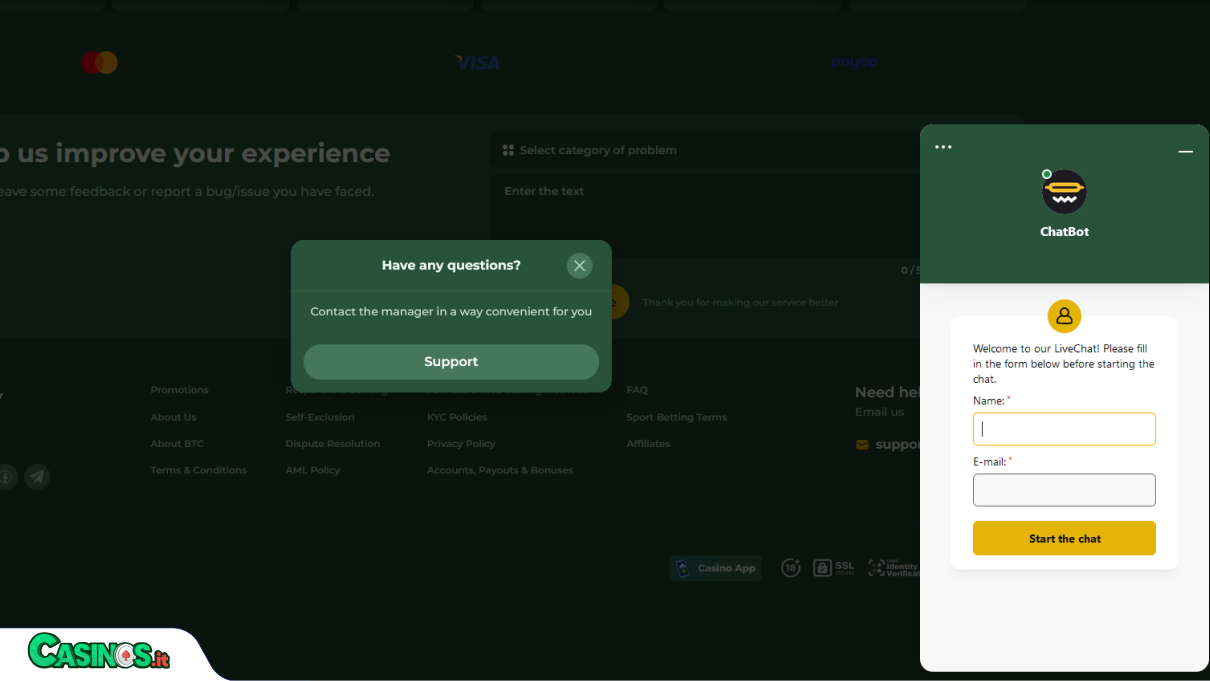Screen dimensions: 1210x681
Task: Open the Terms & Conditions link
Action: (198, 470)
